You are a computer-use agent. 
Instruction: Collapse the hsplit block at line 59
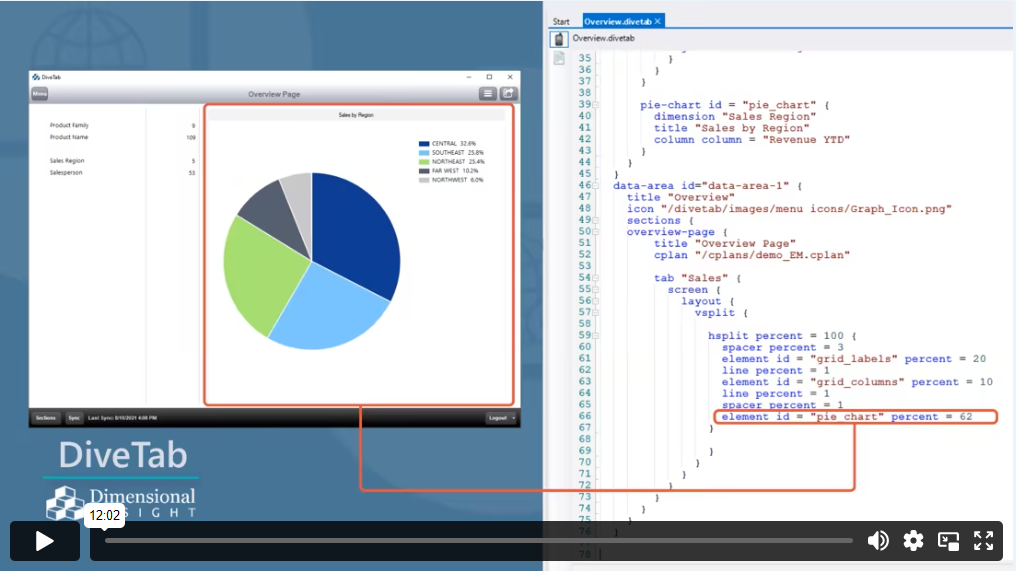595,336
